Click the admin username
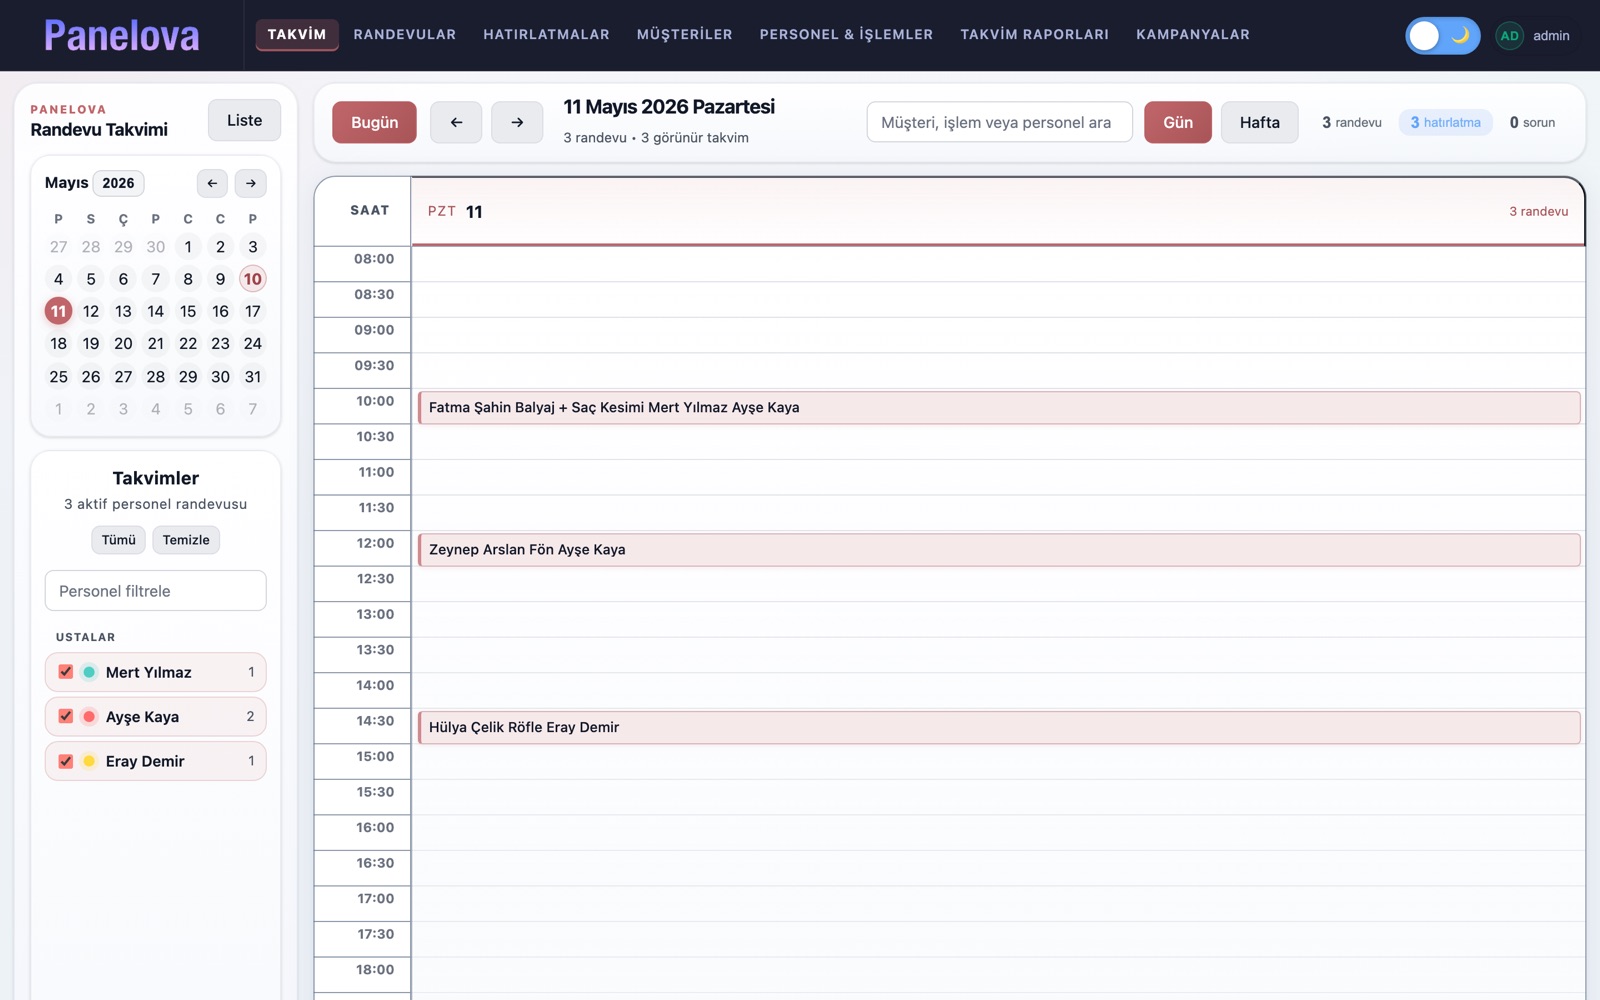This screenshot has height=1000, width=1600. [x=1551, y=35]
